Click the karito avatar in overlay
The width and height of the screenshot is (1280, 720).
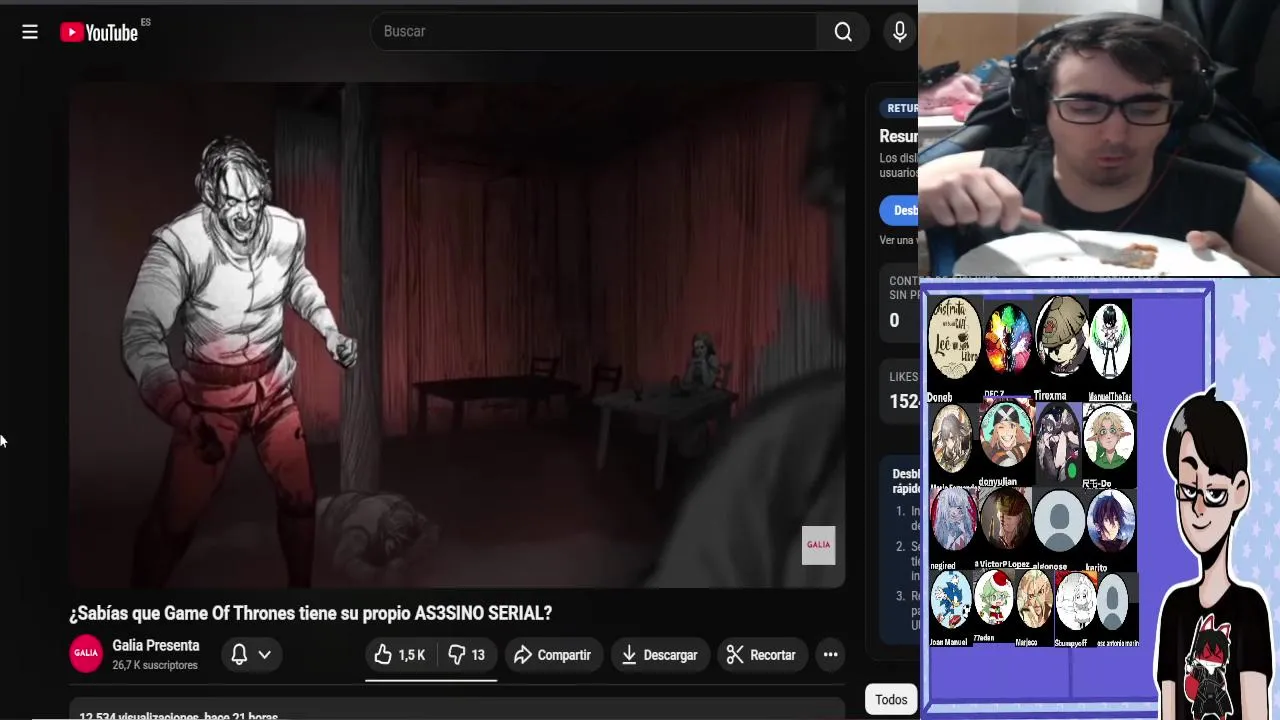pos(1110,521)
